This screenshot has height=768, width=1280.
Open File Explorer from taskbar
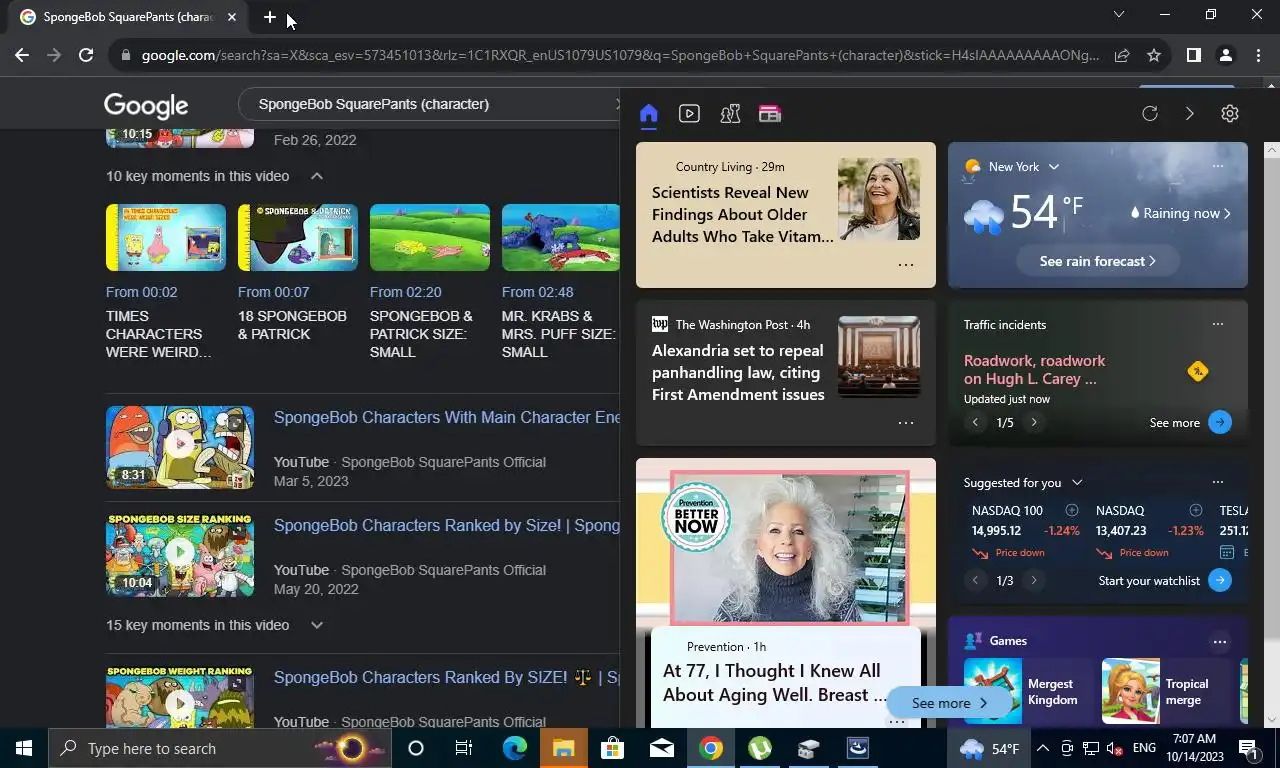(563, 748)
